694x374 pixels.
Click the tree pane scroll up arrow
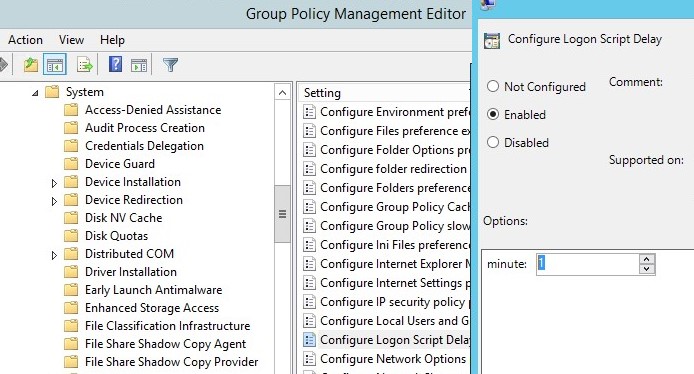(x=282, y=93)
